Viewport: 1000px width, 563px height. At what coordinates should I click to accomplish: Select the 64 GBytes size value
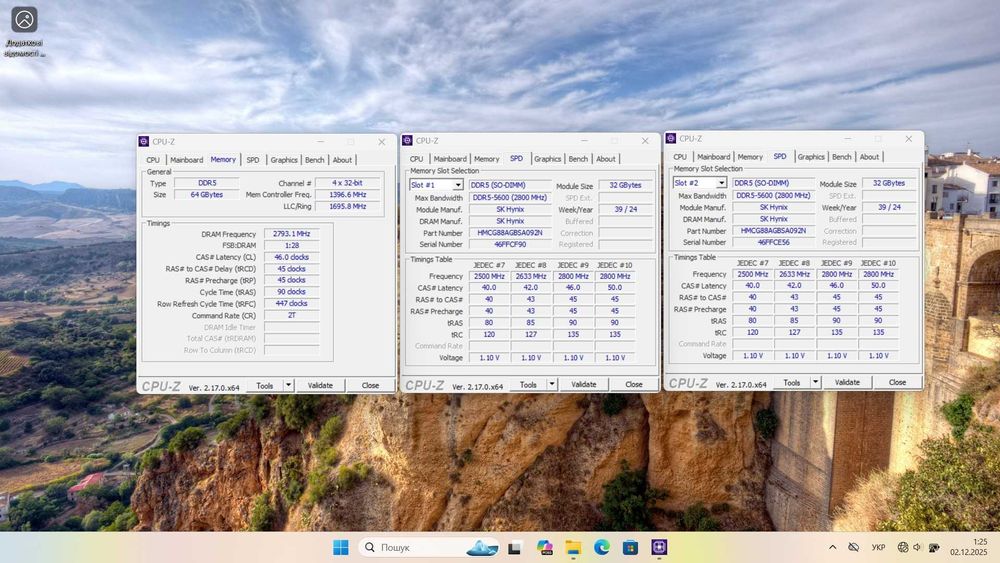click(x=207, y=194)
